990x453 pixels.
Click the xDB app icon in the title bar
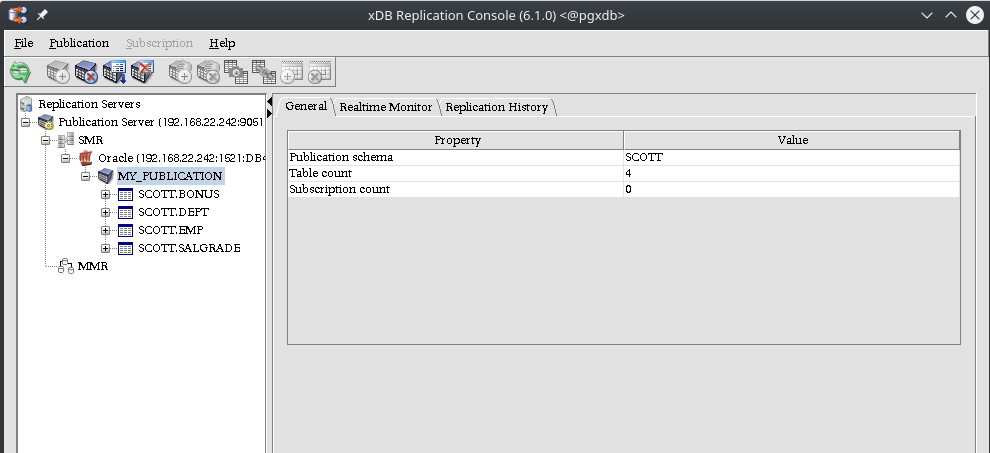tap(18, 15)
